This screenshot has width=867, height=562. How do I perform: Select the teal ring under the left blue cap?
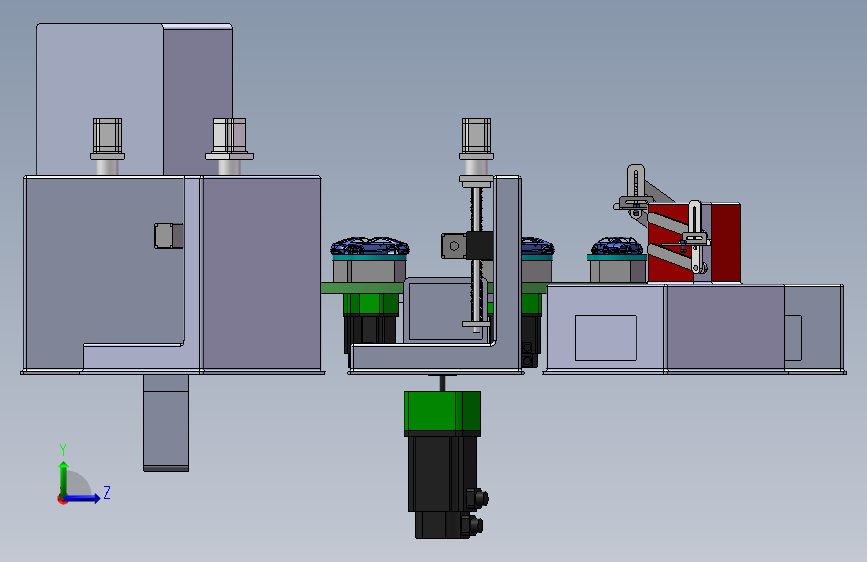[369, 257]
